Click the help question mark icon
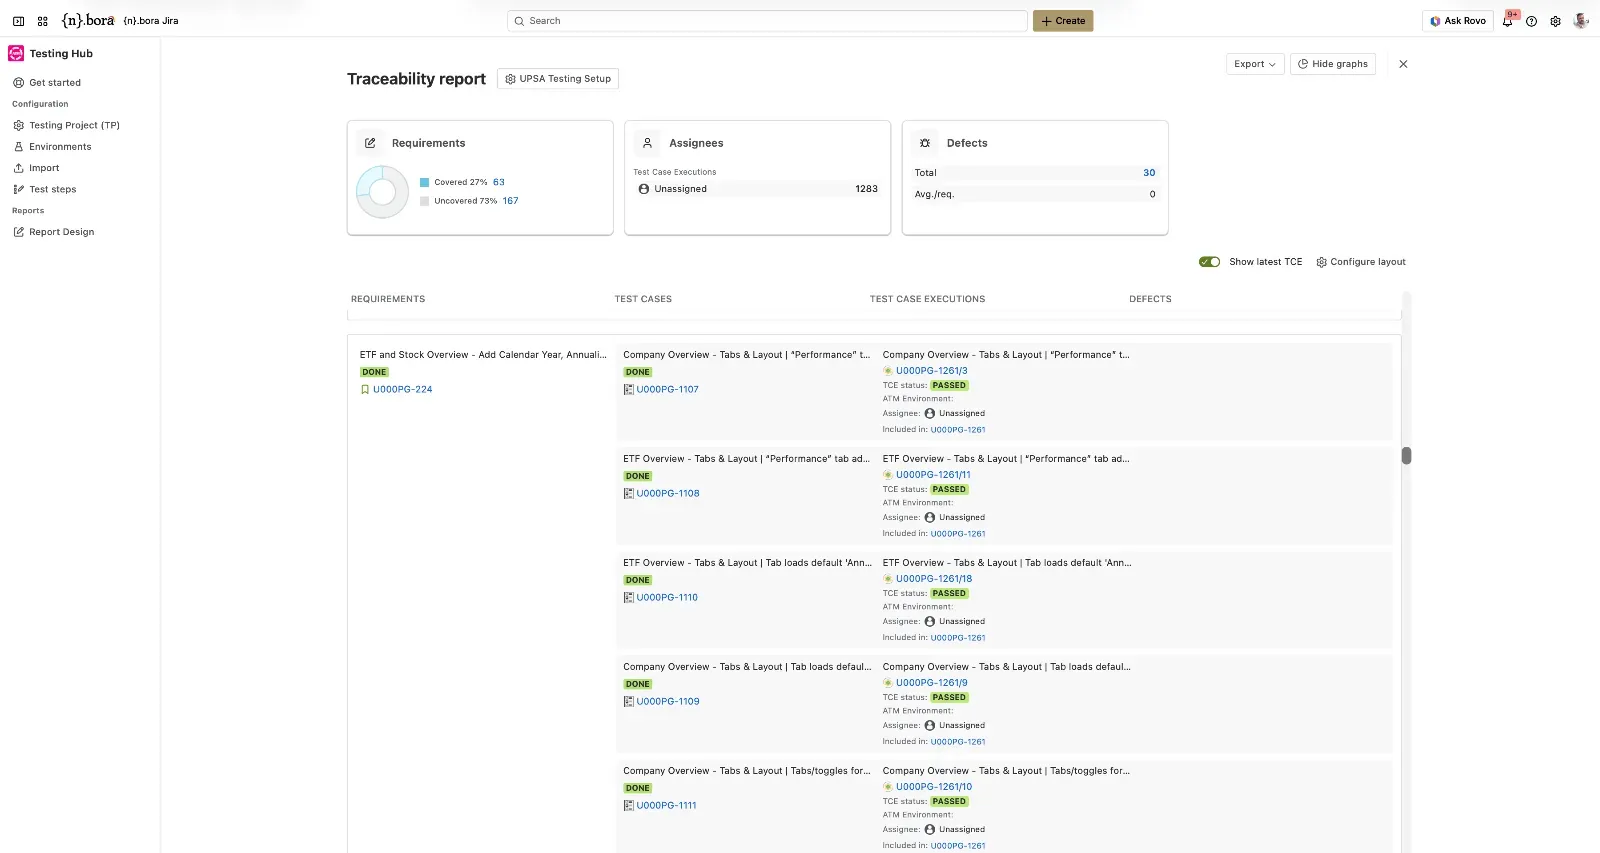 pos(1531,21)
